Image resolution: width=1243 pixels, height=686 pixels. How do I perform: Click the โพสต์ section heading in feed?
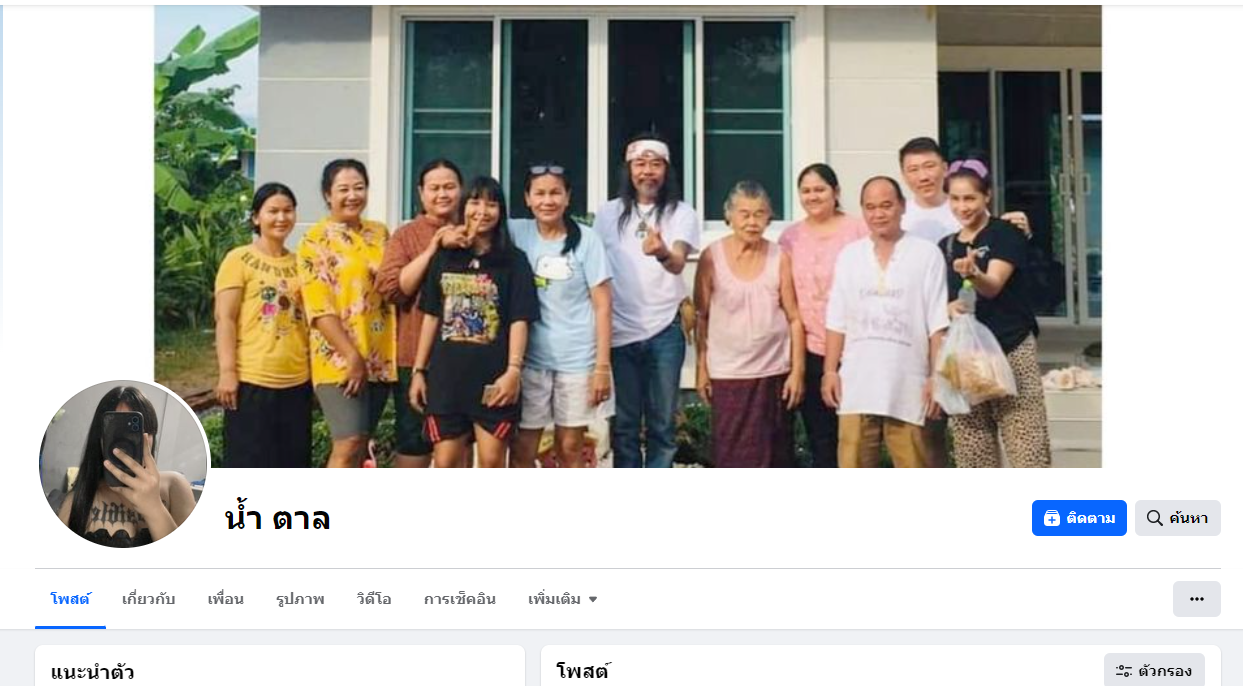point(583,671)
